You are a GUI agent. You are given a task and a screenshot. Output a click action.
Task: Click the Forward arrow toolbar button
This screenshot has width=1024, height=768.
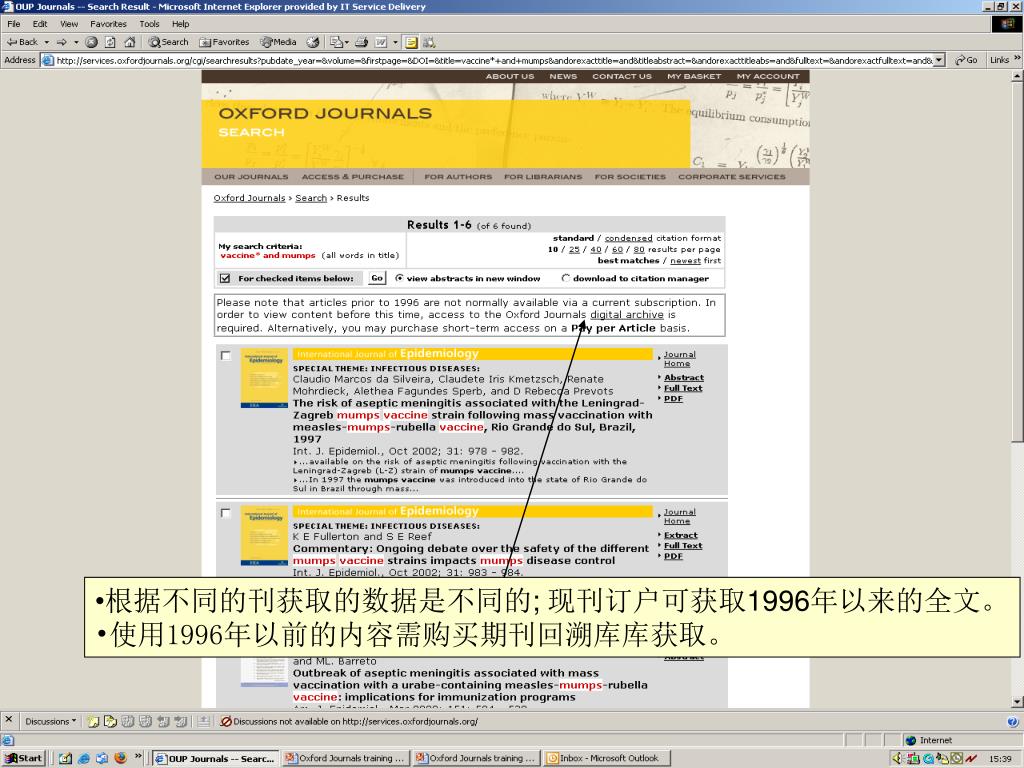point(61,42)
